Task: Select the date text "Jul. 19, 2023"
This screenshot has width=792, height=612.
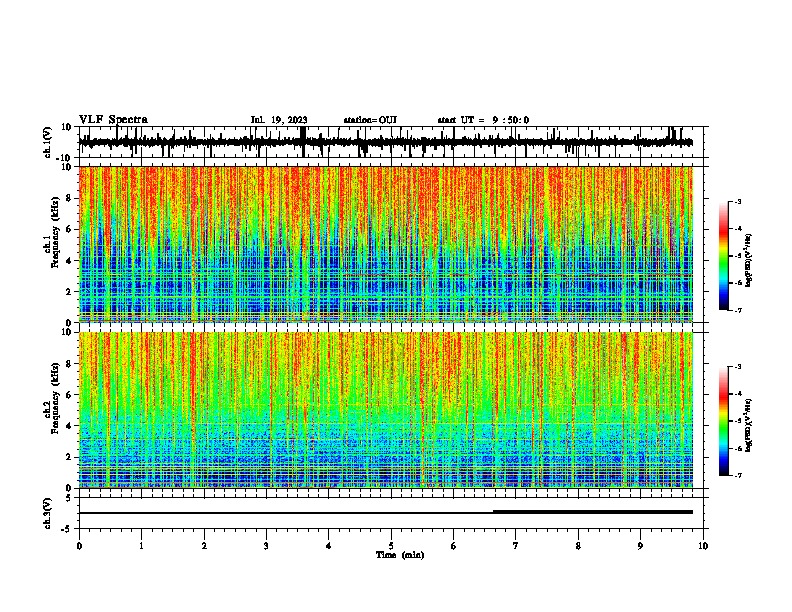Action: pos(279,120)
